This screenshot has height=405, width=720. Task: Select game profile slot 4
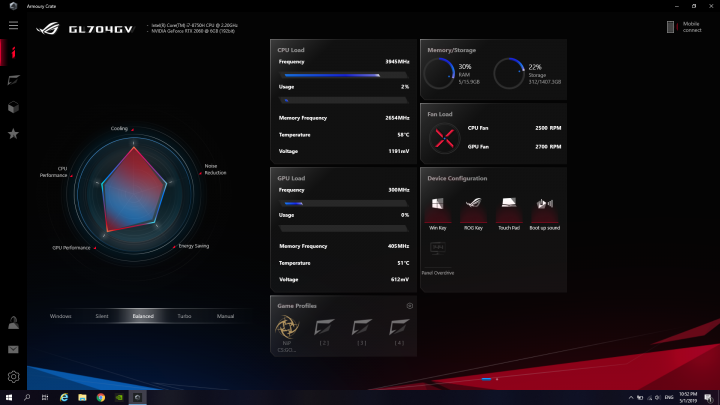pyautogui.click(x=399, y=332)
